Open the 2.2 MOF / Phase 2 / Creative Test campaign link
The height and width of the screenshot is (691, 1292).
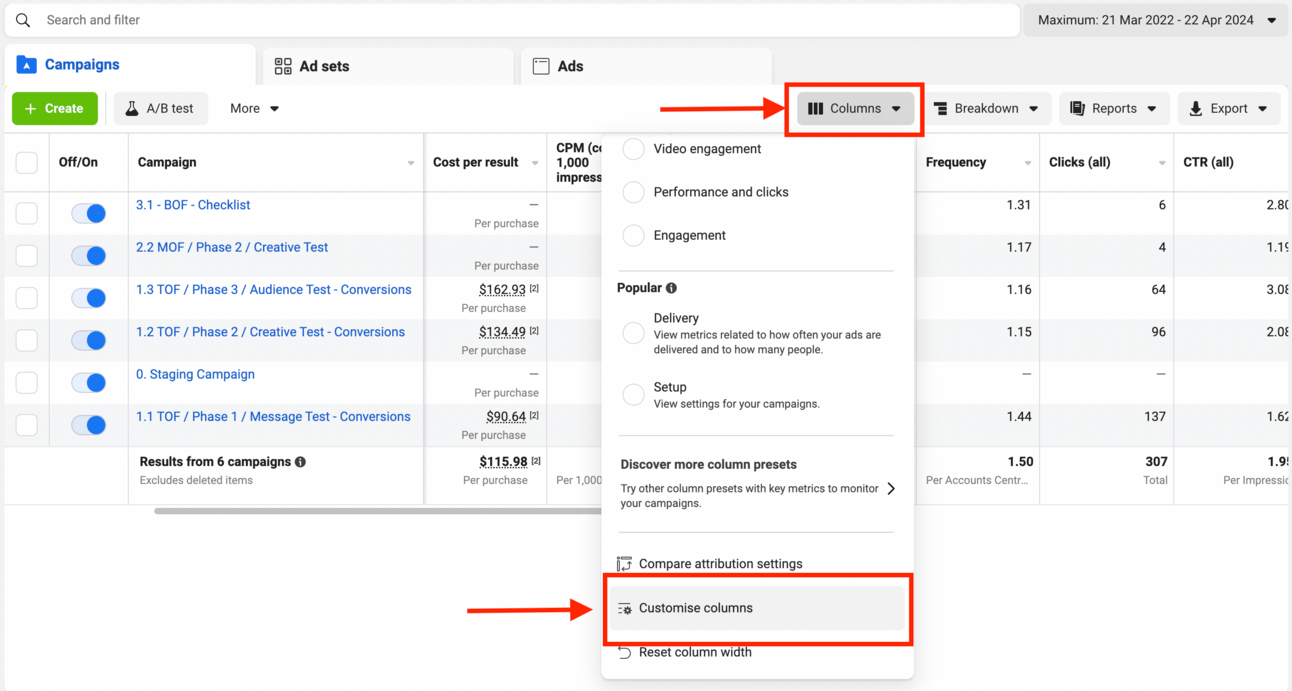tap(232, 247)
